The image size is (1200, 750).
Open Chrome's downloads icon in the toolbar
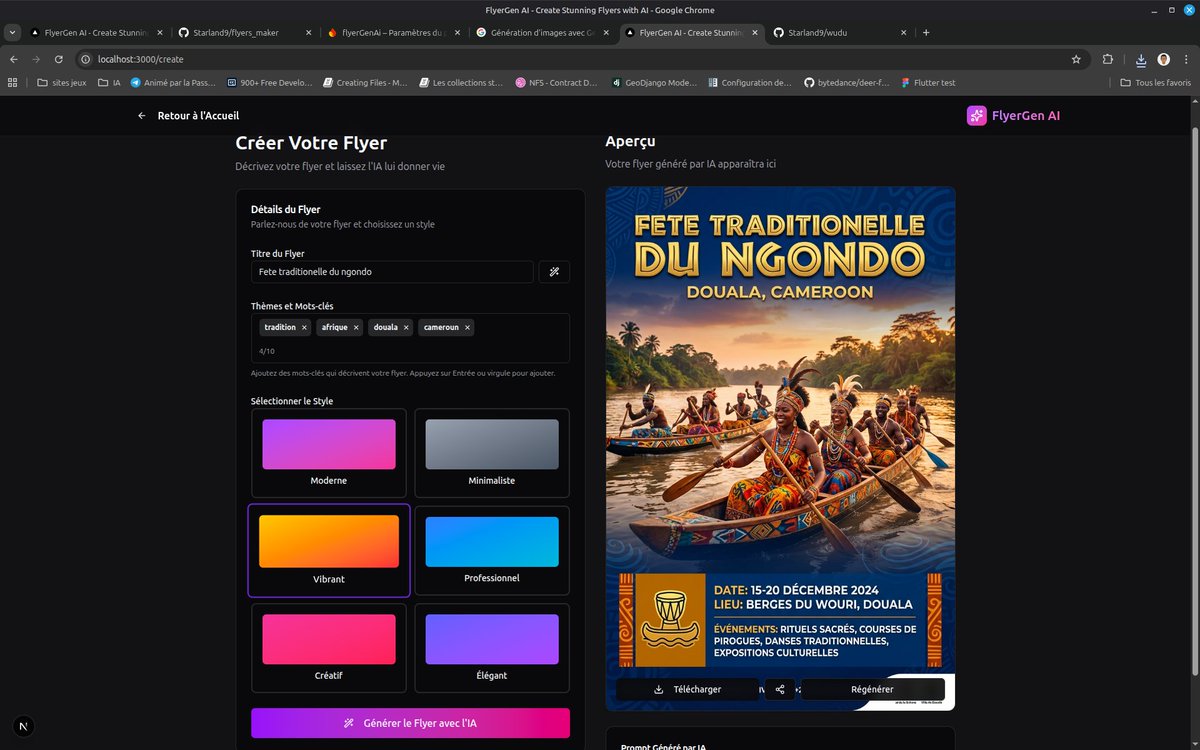click(1140, 60)
